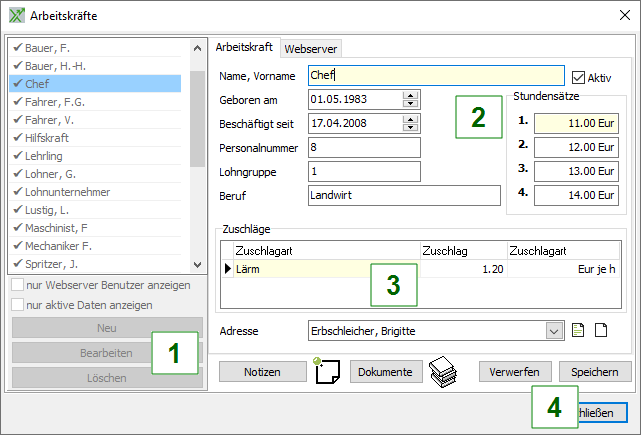Screen dimensions: 641x435
Task: Click the Verwerfen button
Action: (x=515, y=372)
